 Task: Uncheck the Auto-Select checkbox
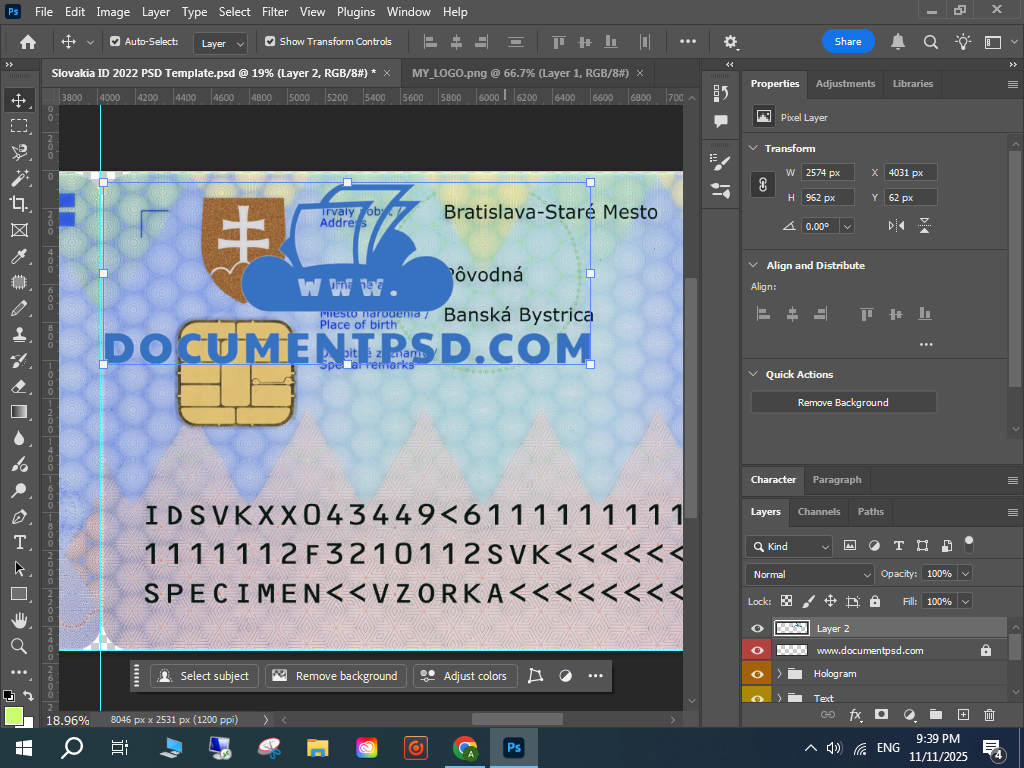pyautogui.click(x=115, y=42)
